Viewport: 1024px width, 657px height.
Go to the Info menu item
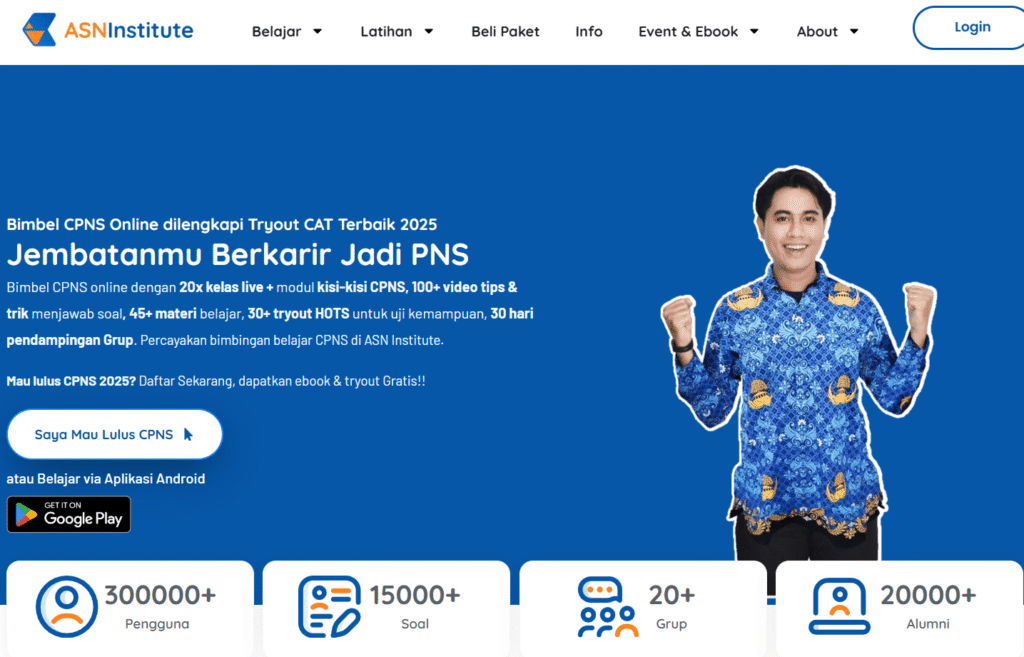(589, 31)
